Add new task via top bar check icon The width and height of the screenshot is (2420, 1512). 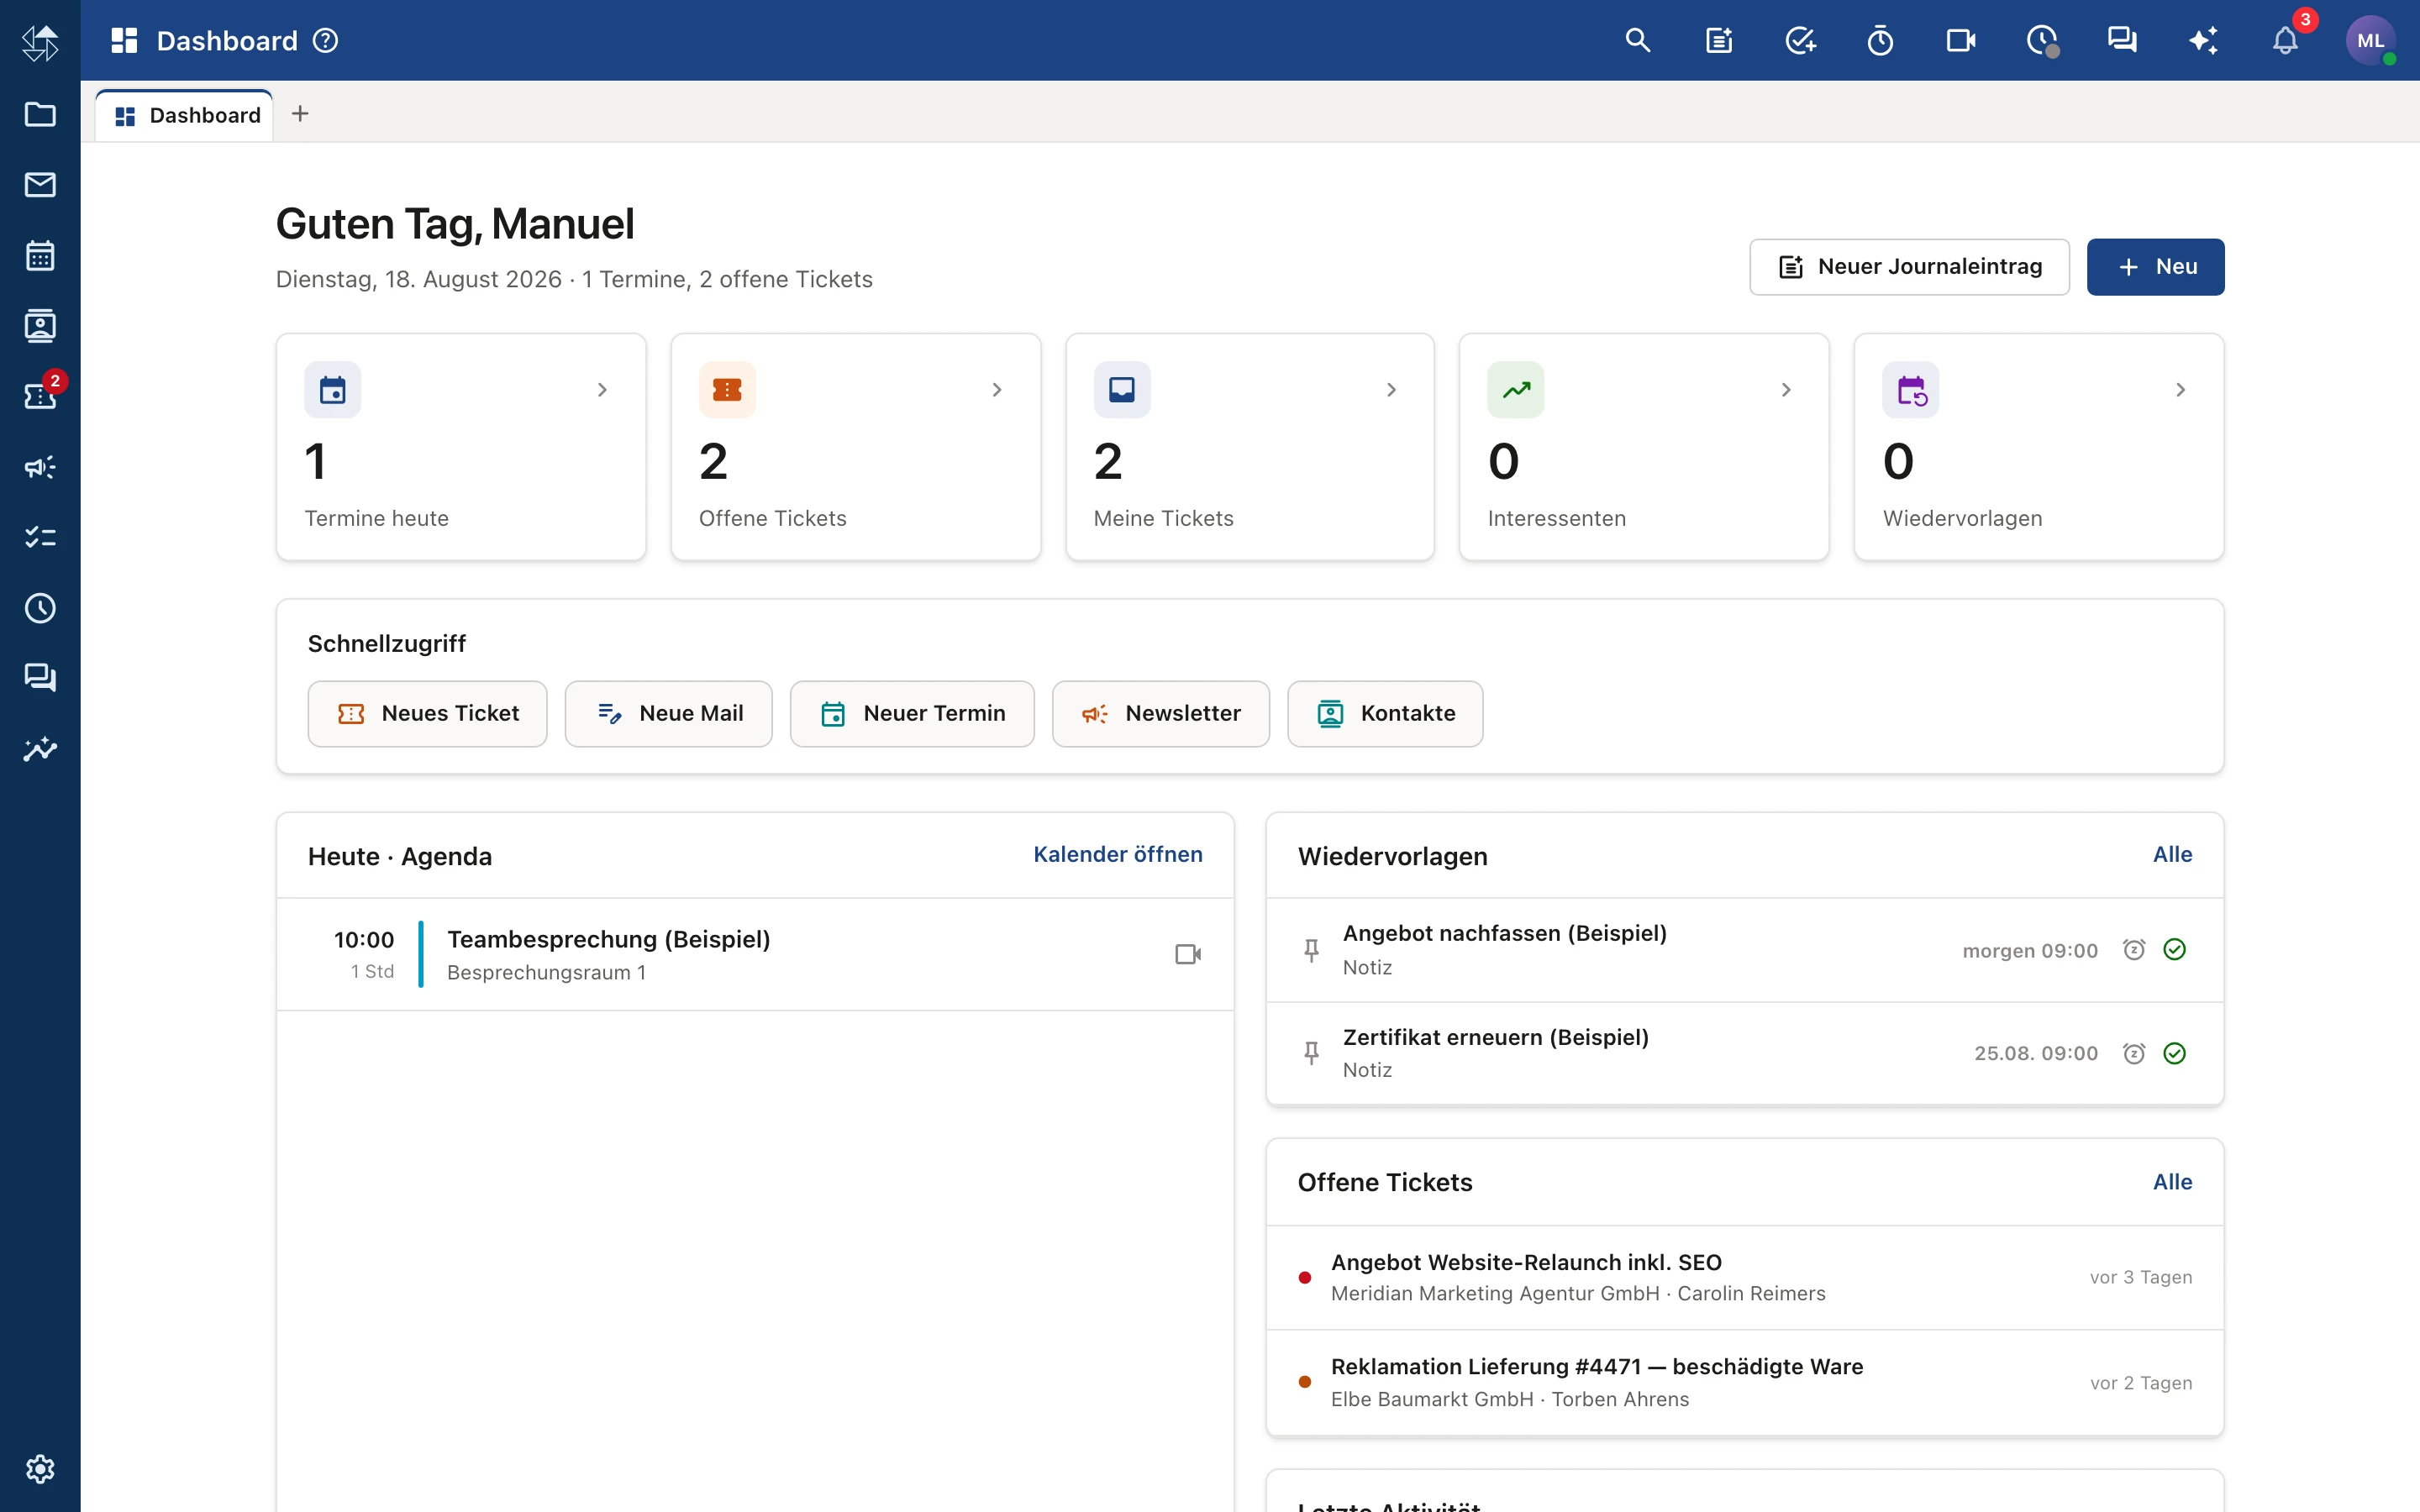[1800, 40]
